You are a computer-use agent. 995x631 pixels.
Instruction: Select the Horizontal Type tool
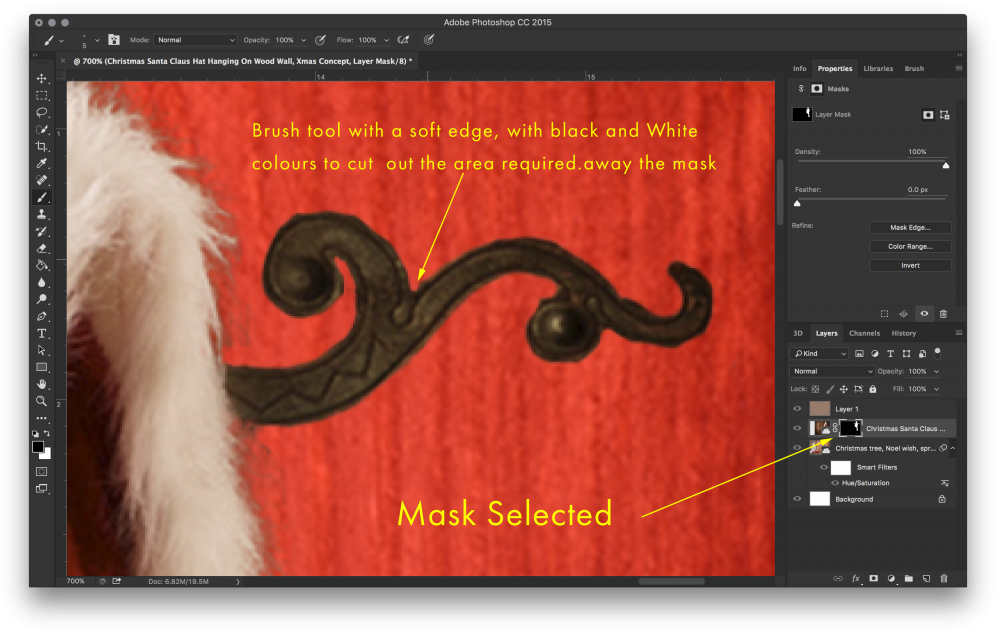pyautogui.click(x=42, y=333)
